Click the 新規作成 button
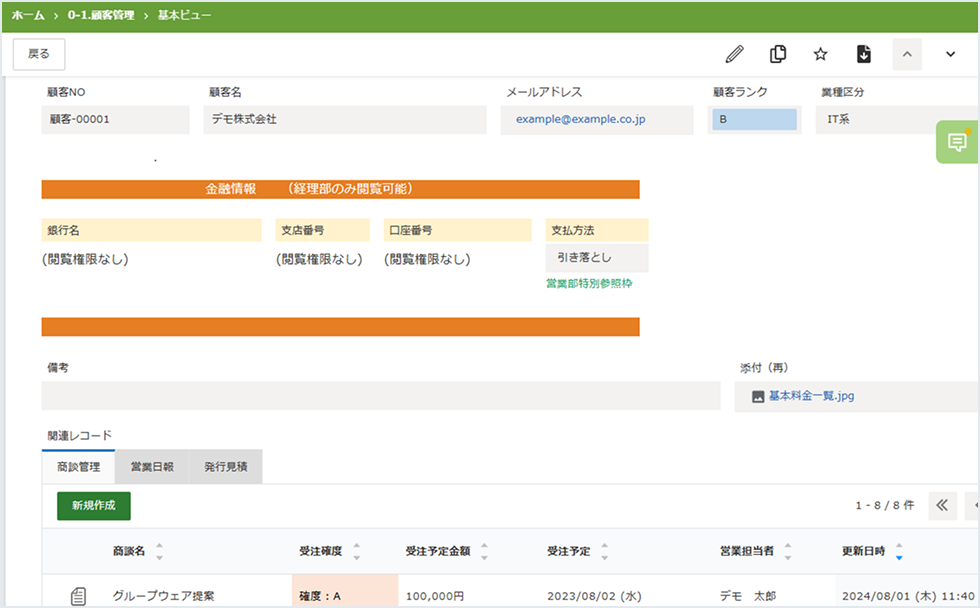This screenshot has height=608, width=980. (x=94, y=506)
